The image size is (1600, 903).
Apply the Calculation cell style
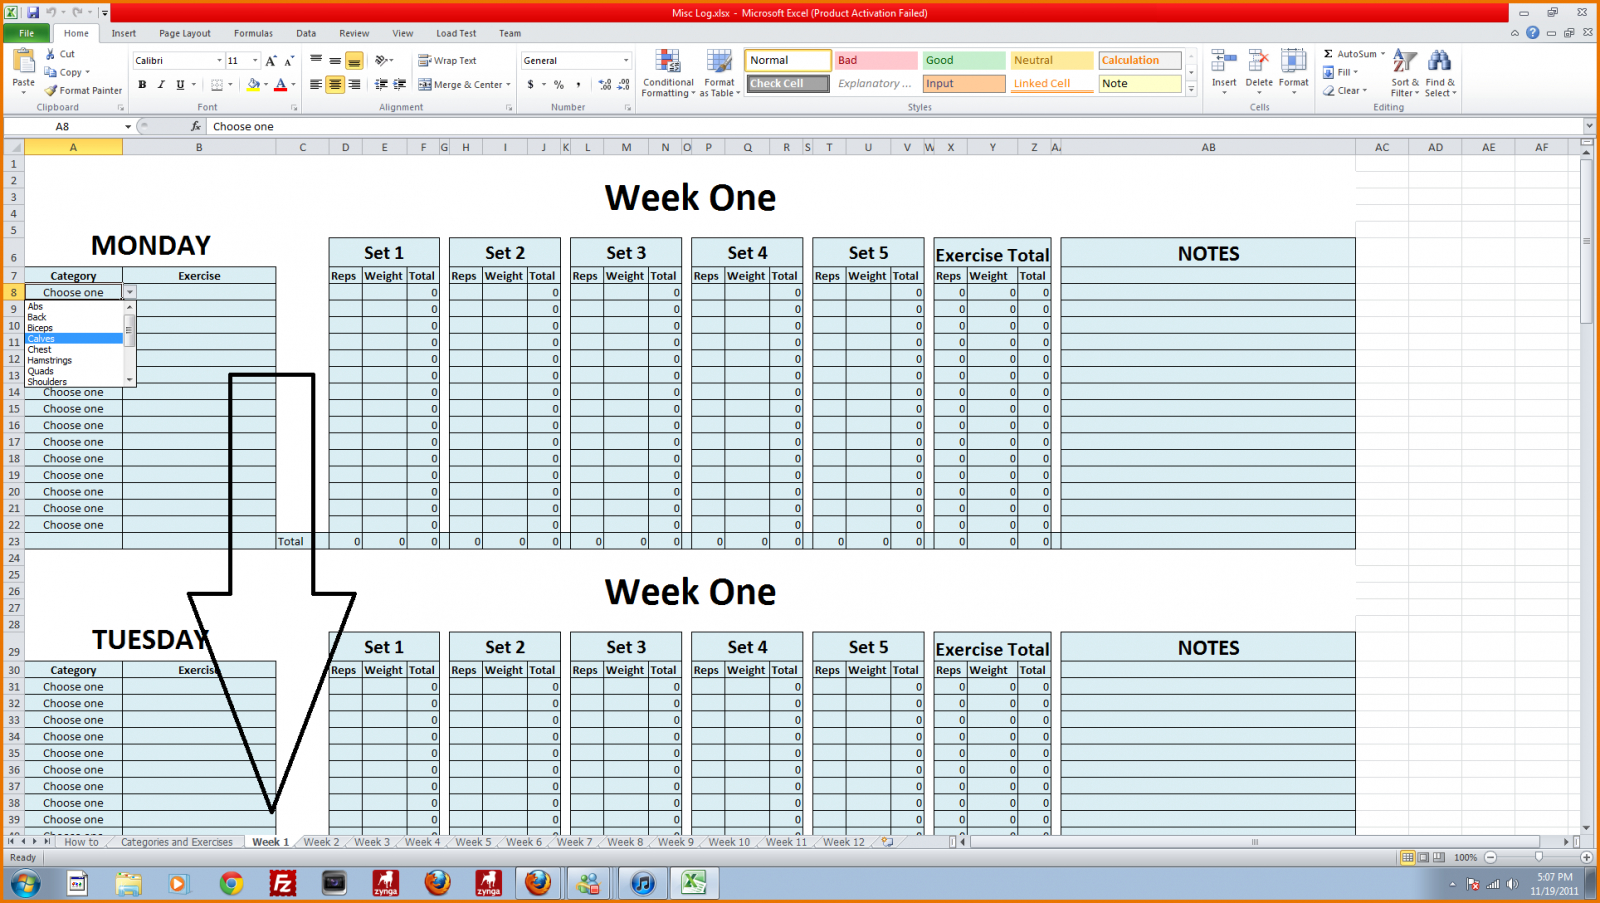coord(1140,60)
